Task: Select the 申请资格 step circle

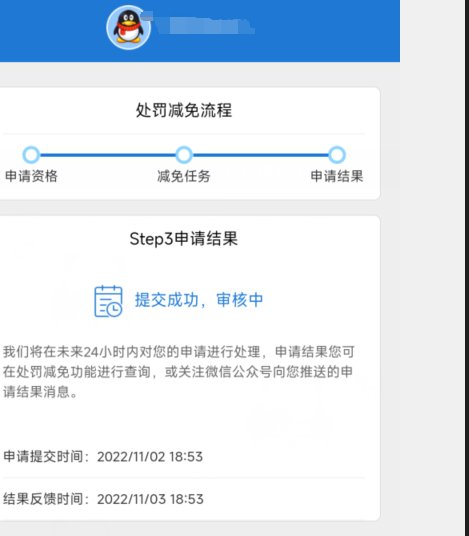Action: coord(31,155)
